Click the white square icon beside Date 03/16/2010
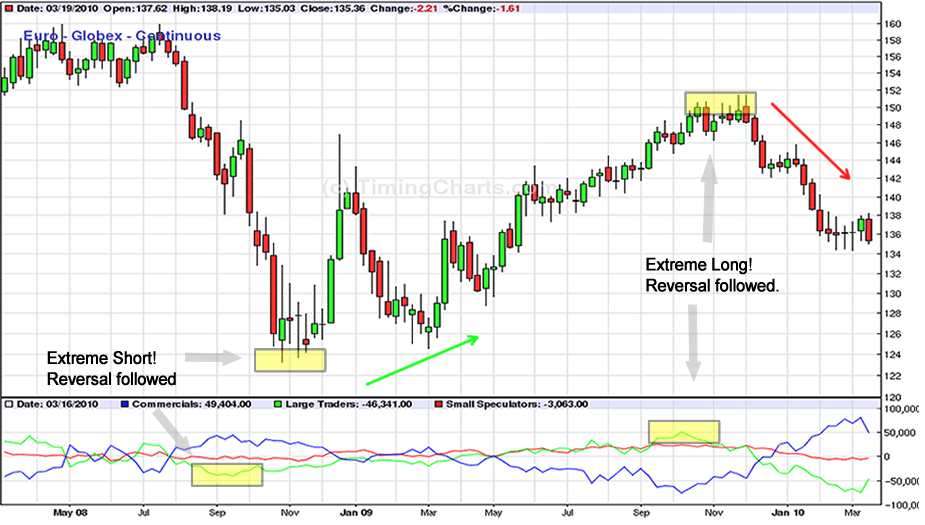 click(9, 403)
